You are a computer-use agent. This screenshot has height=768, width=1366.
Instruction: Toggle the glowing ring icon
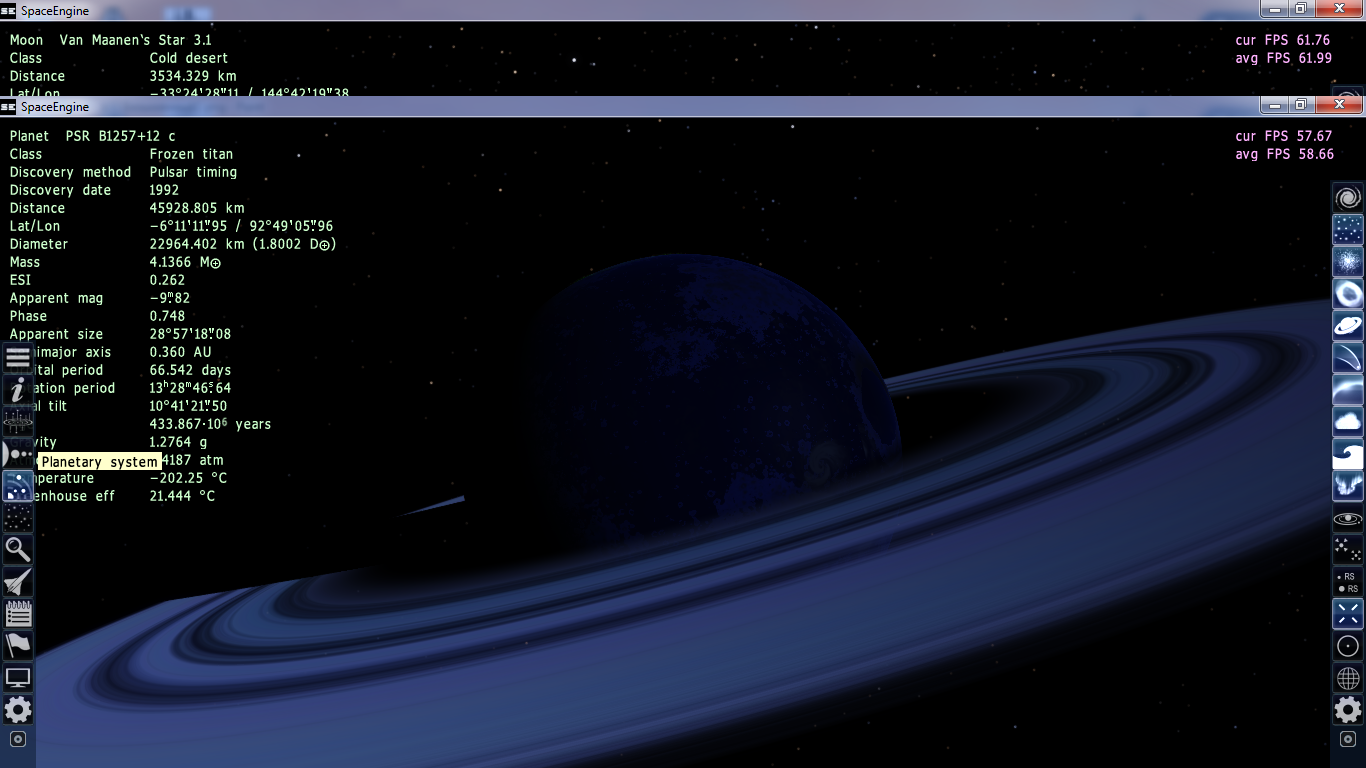(1348, 293)
